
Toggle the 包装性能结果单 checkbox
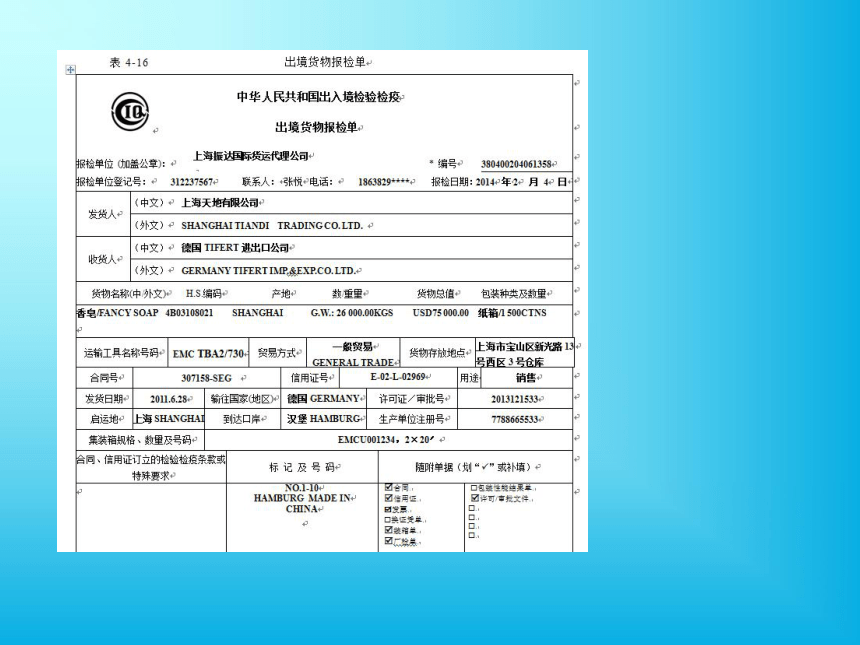click(x=474, y=488)
